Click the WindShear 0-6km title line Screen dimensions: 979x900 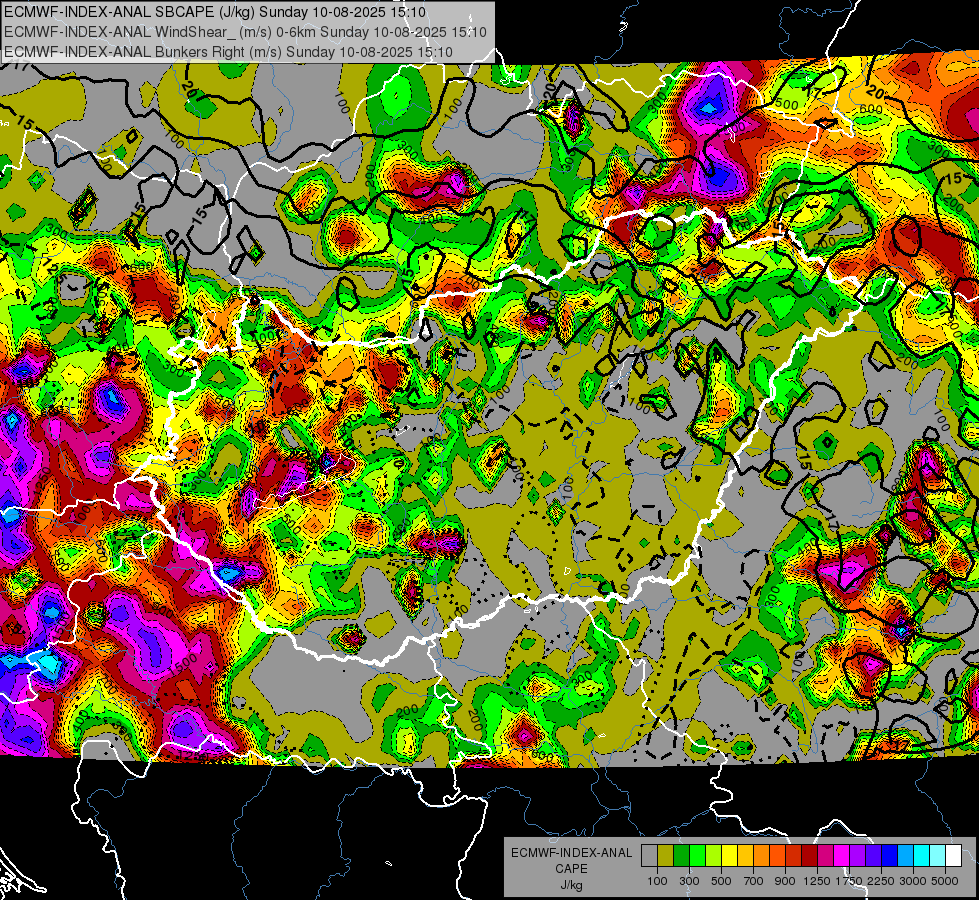(x=245, y=32)
